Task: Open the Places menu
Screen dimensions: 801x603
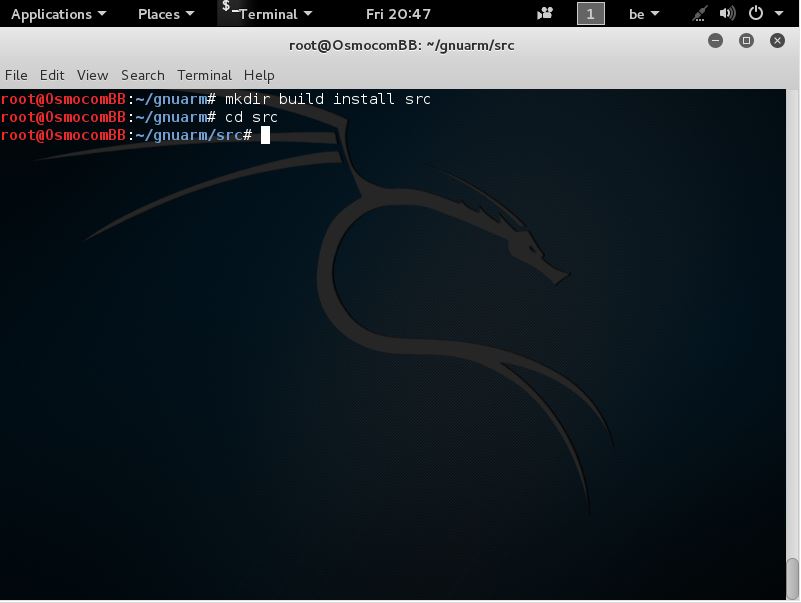Action: pos(166,14)
